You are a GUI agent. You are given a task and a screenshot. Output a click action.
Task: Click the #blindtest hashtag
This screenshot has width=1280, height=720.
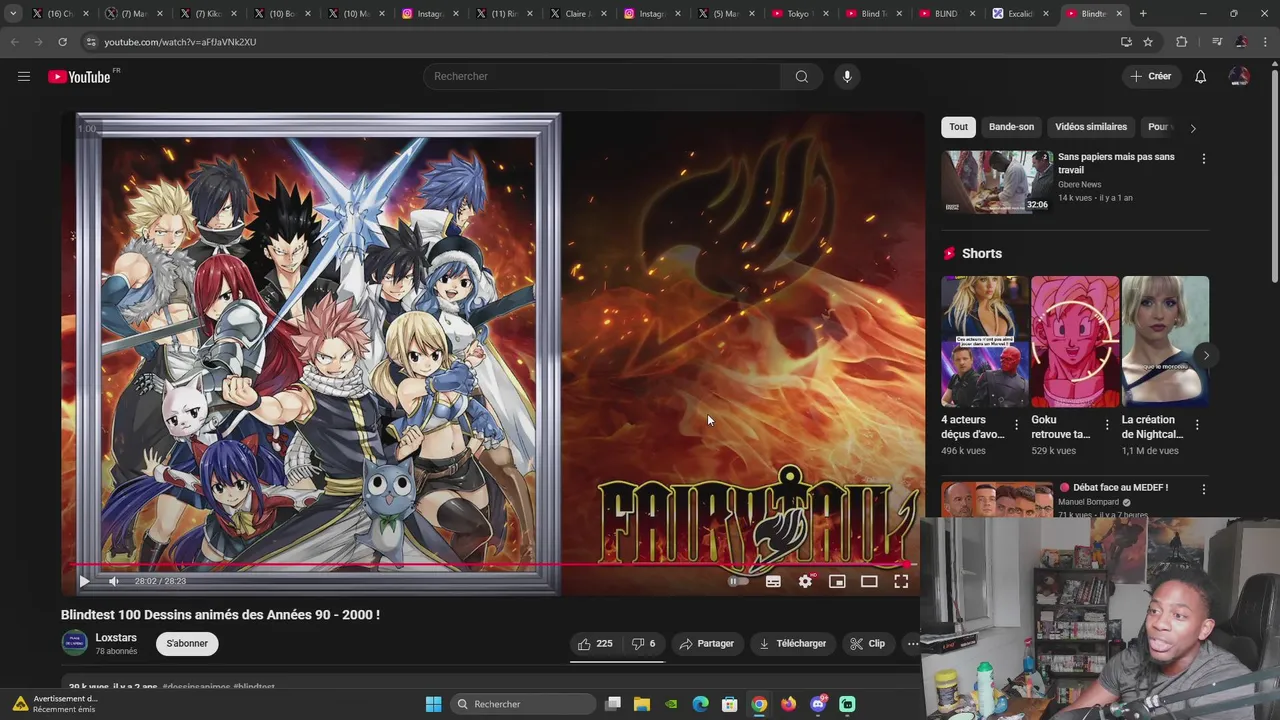[254, 687]
